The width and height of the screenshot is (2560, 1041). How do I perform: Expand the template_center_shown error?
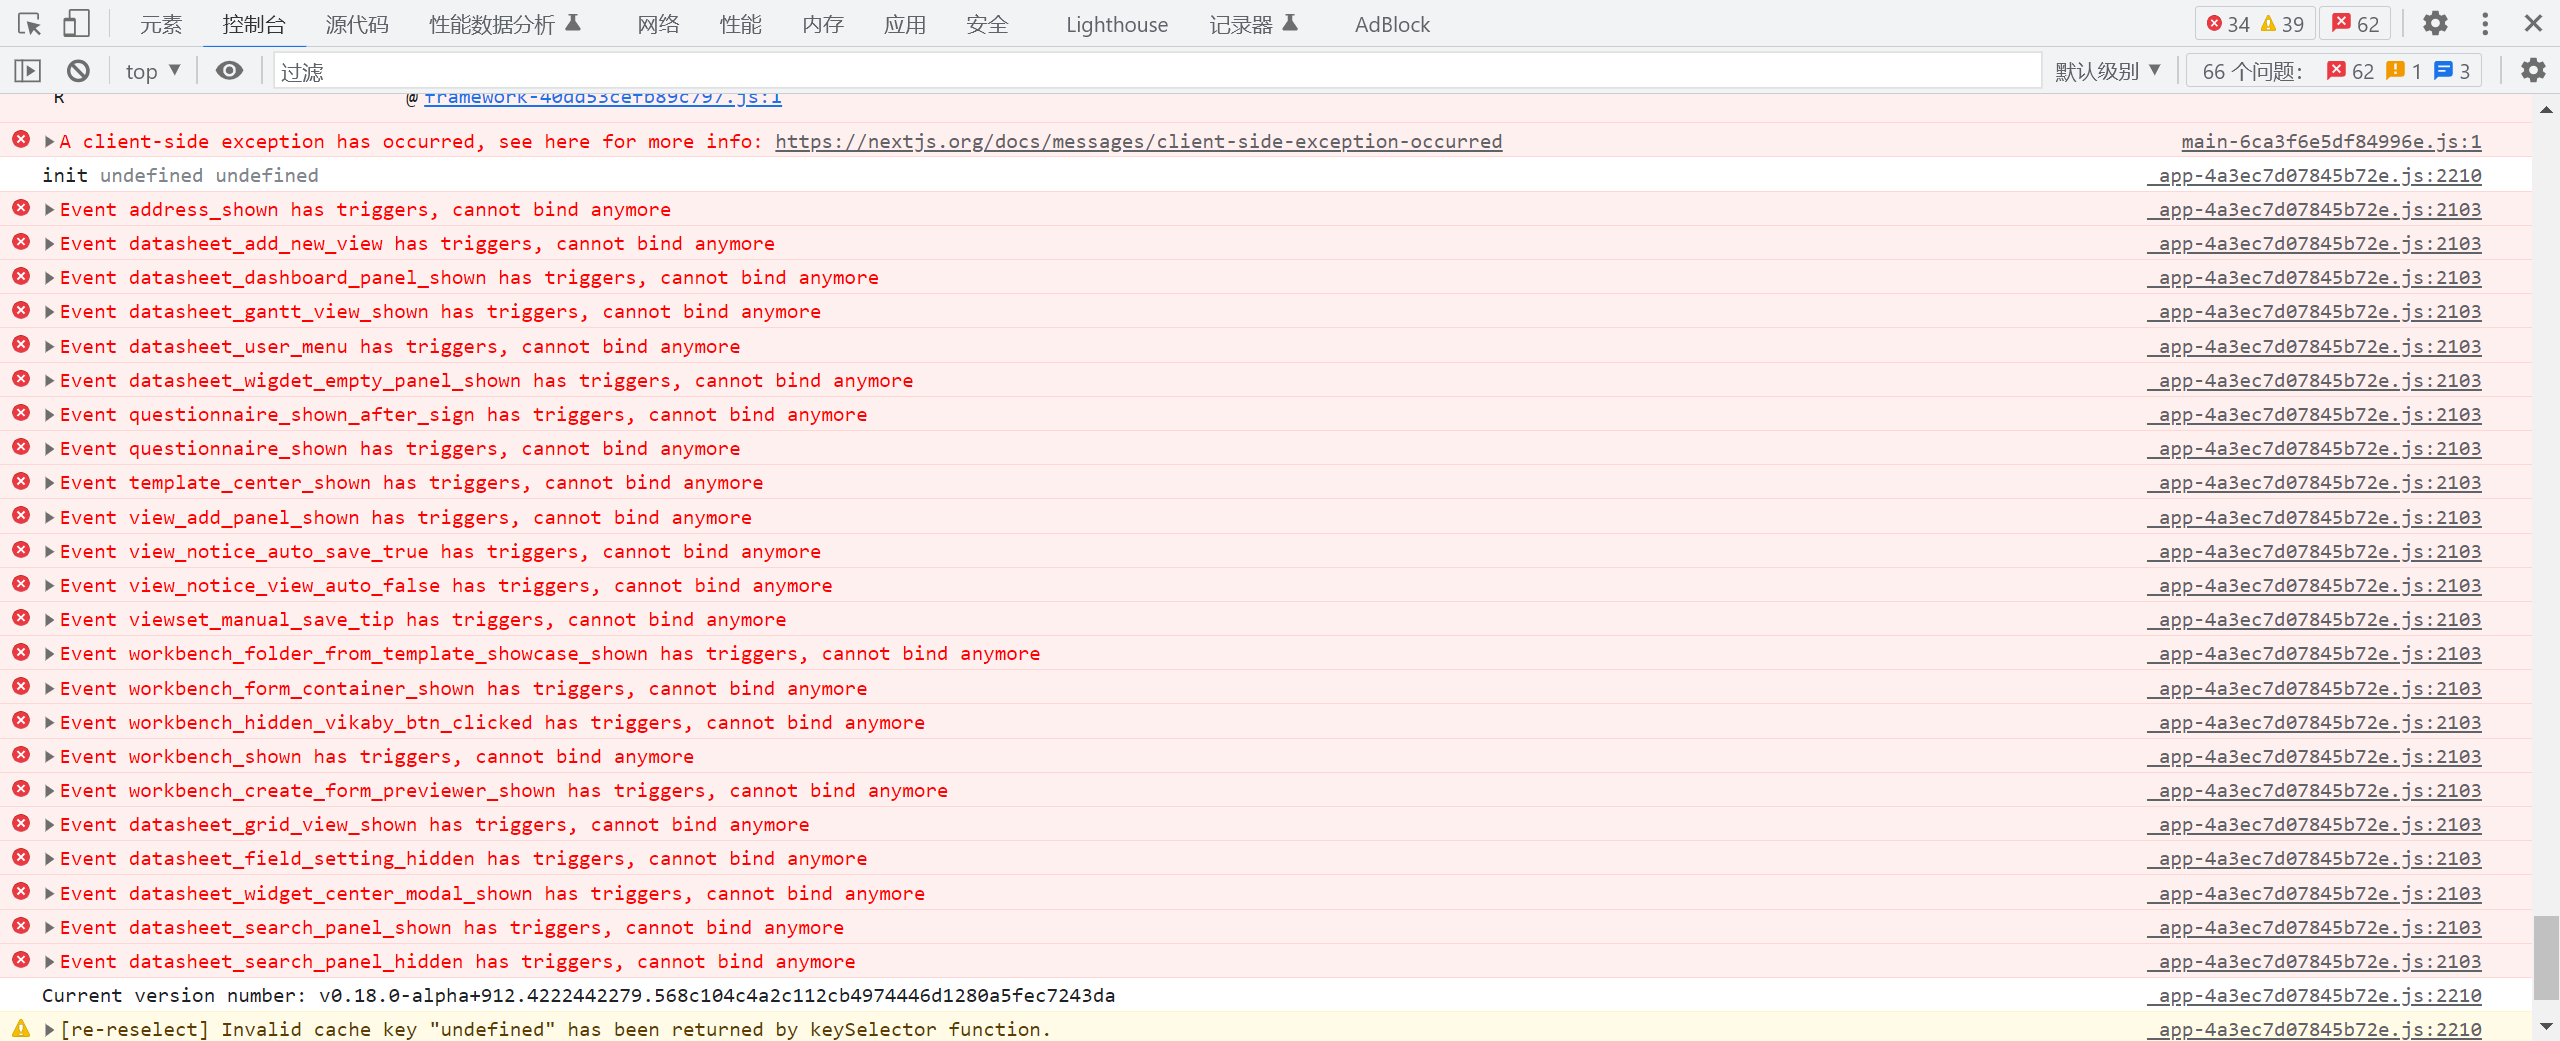(x=49, y=483)
